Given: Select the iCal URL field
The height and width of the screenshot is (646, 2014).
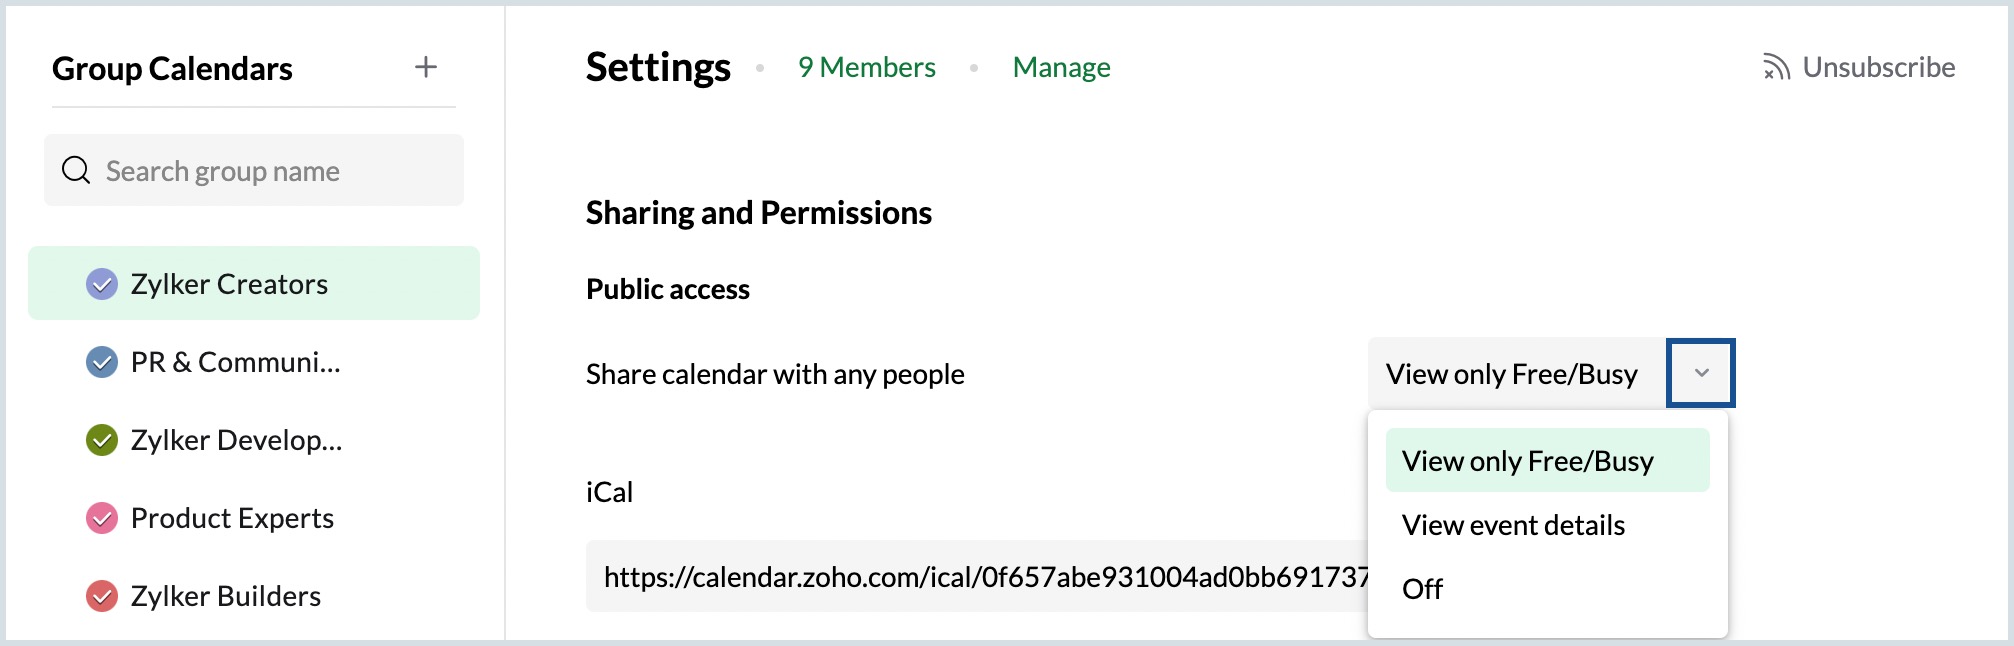Looking at the screenshot, I should click(975, 577).
